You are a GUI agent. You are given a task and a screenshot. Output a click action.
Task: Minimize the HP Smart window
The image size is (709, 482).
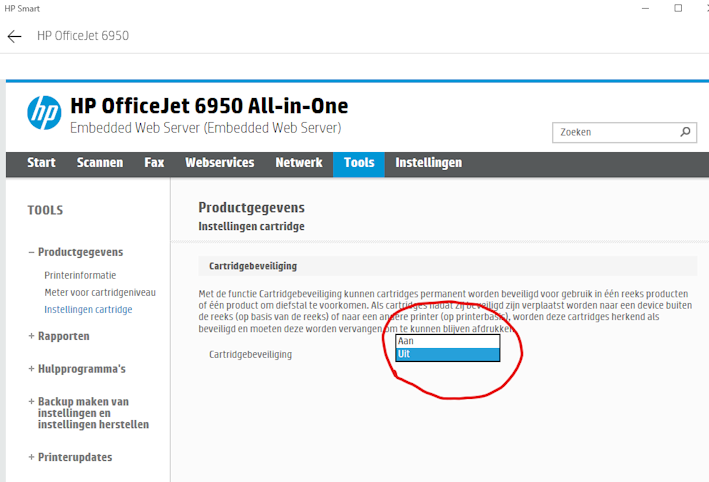point(645,8)
